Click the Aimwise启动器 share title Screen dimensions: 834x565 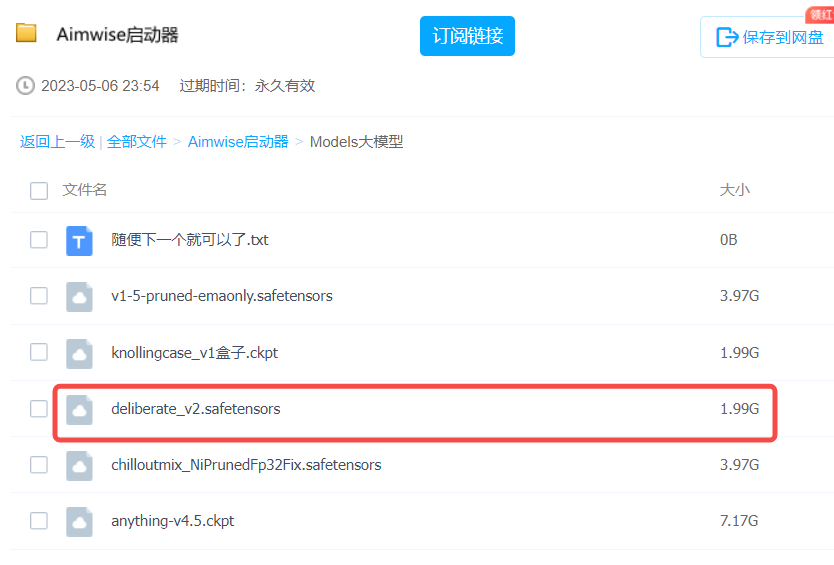pyautogui.click(x=118, y=35)
